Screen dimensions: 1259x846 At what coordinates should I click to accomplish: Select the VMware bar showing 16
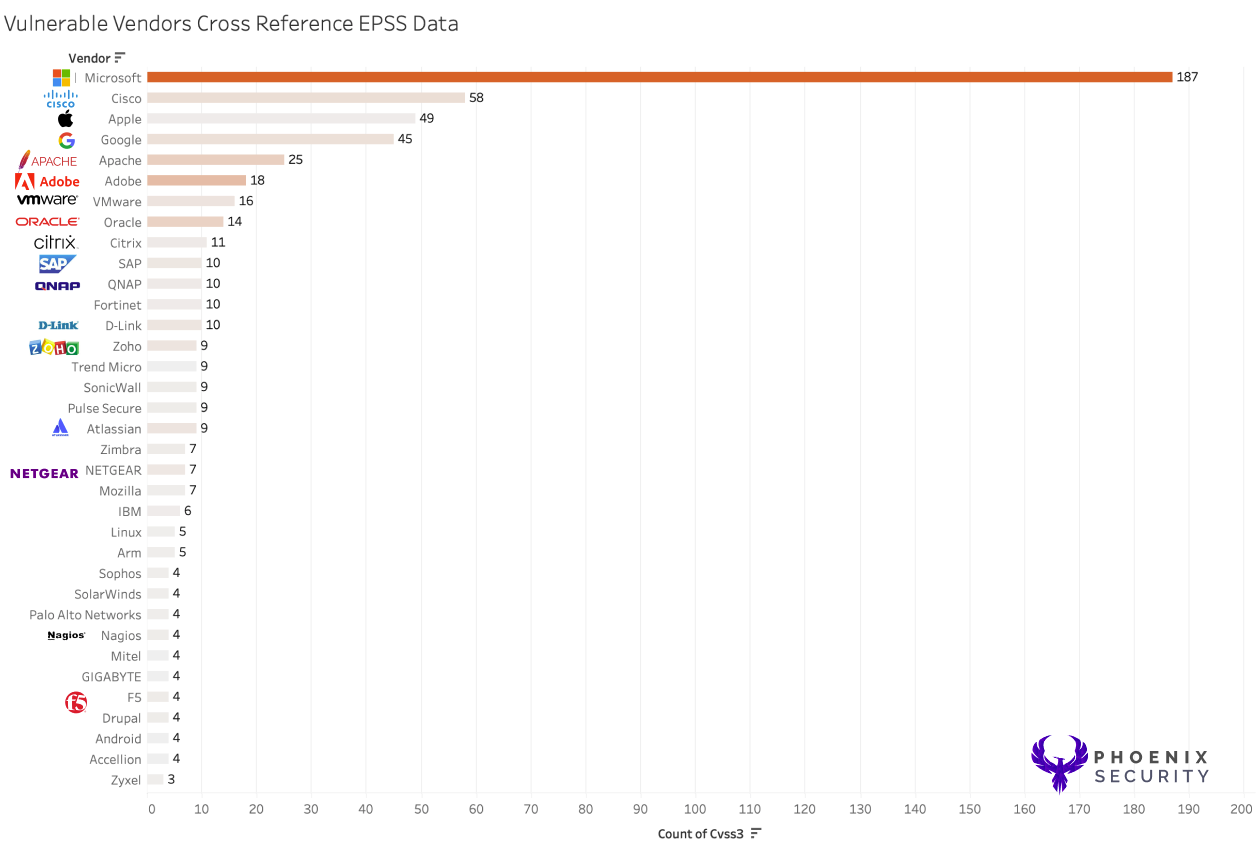(191, 201)
